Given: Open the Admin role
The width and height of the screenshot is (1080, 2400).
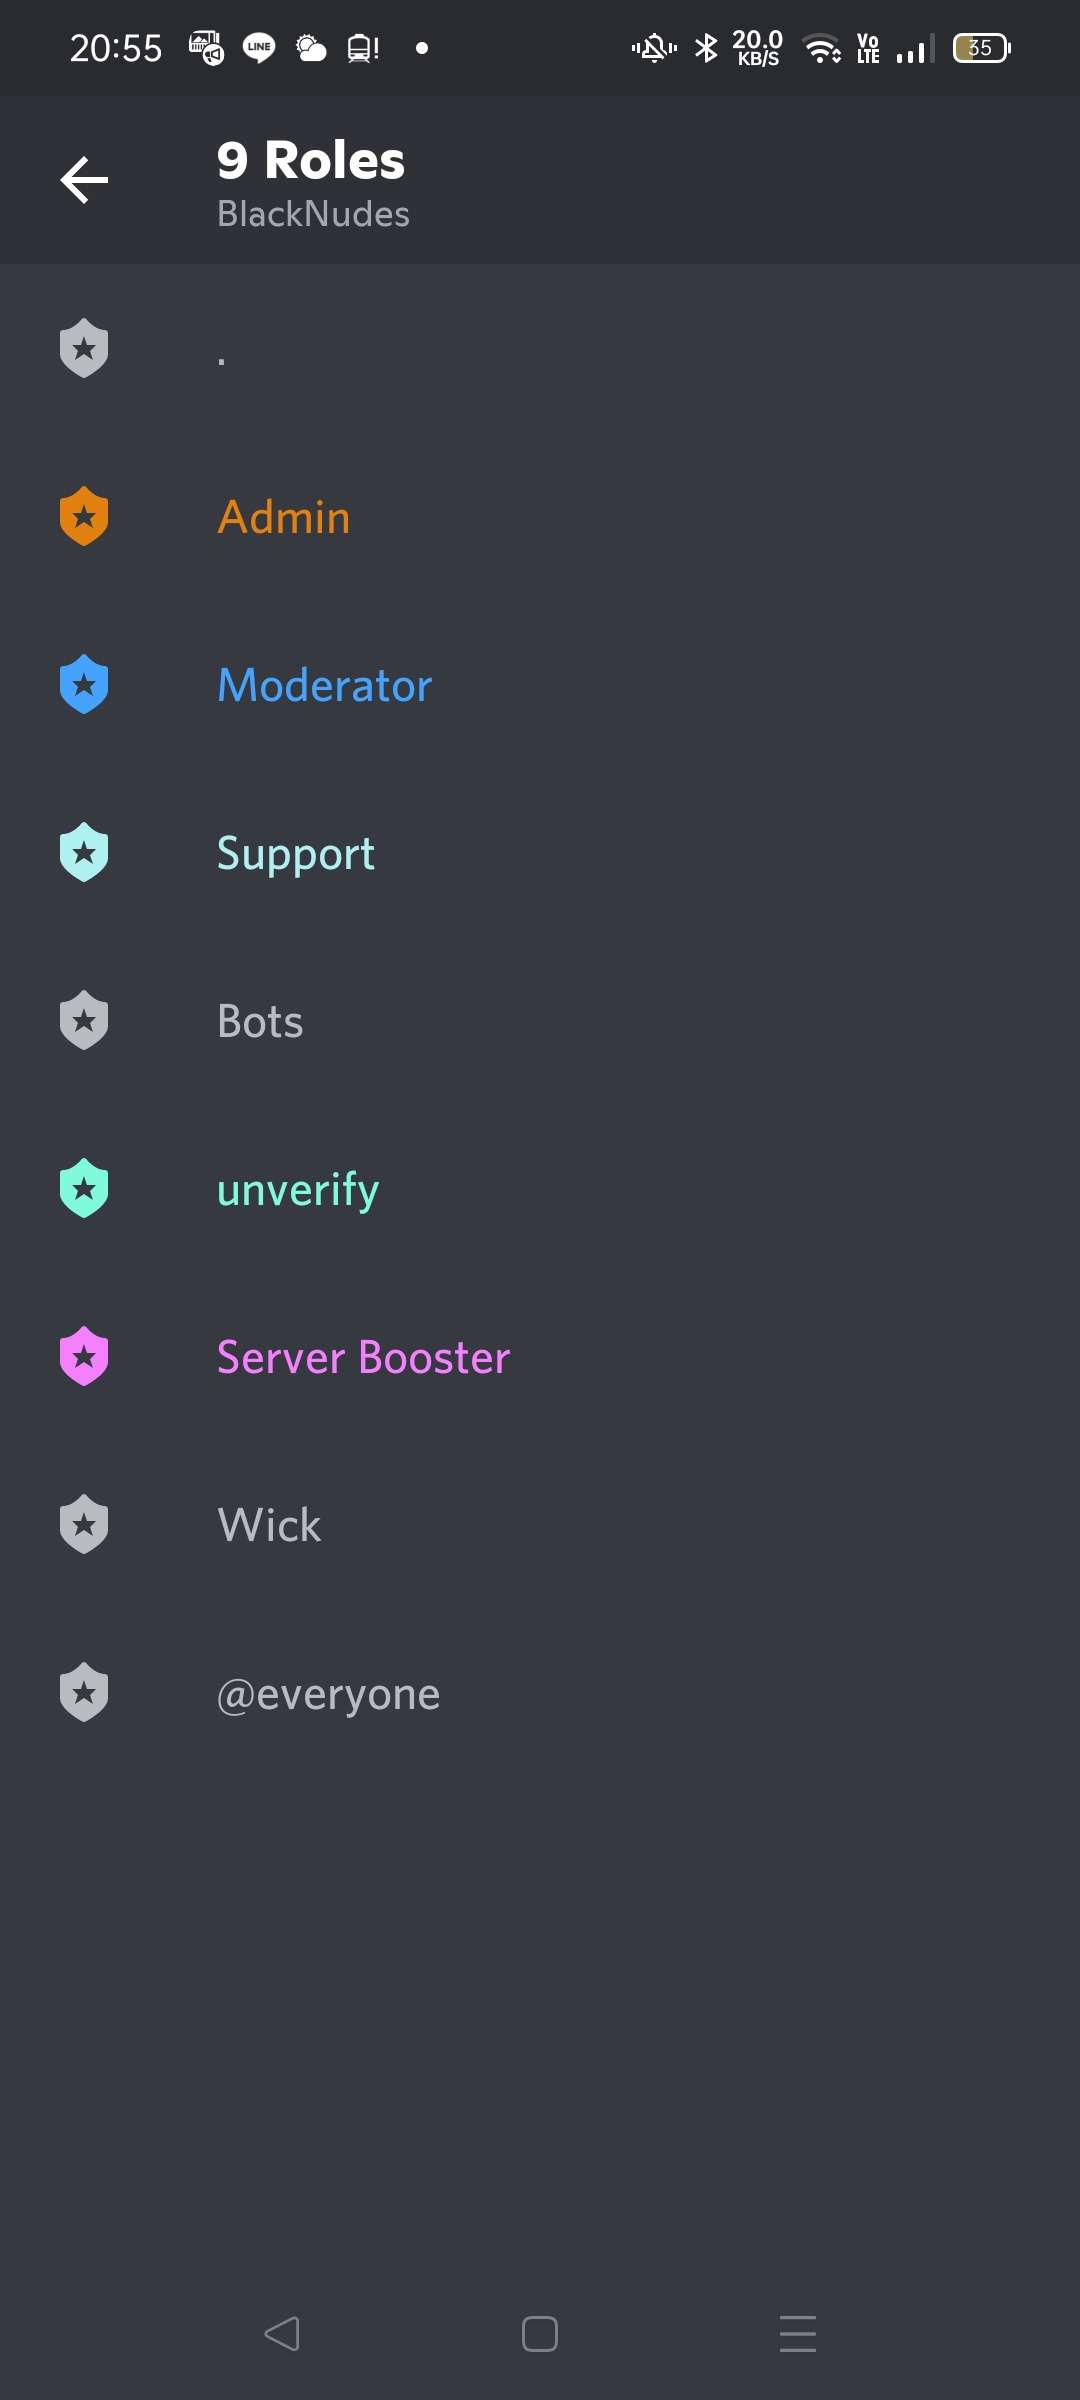Looking at the screenshot, I should click(540, 516).
